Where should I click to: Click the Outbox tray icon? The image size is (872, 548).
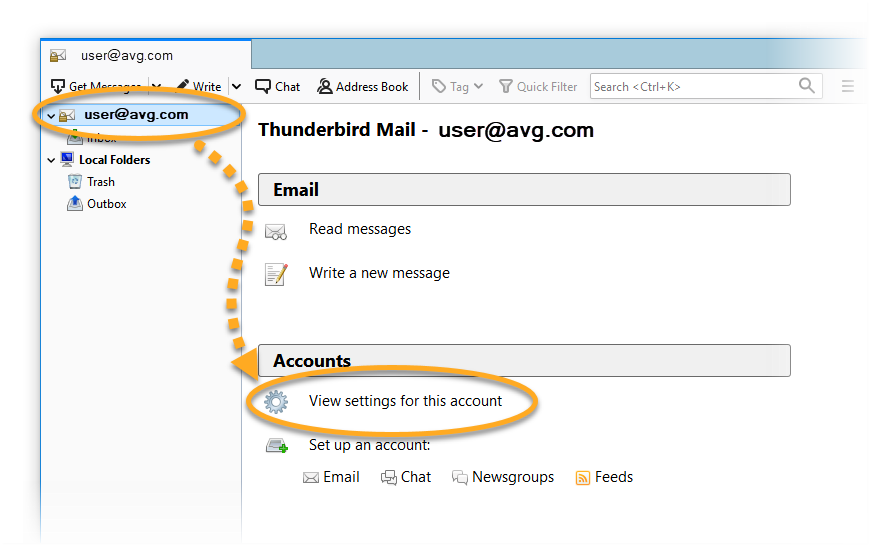(x=75, y=204)
